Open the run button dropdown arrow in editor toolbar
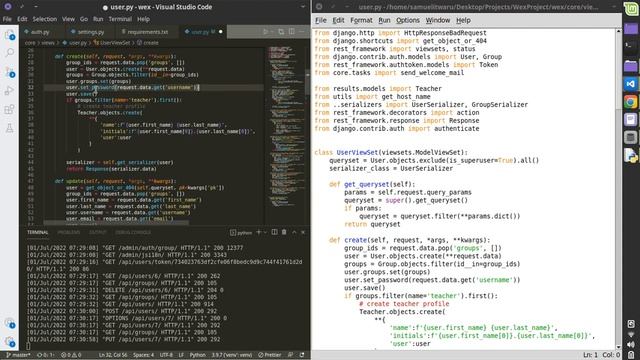The height and width of the screenshot is (360, 640). click(272, 31)
